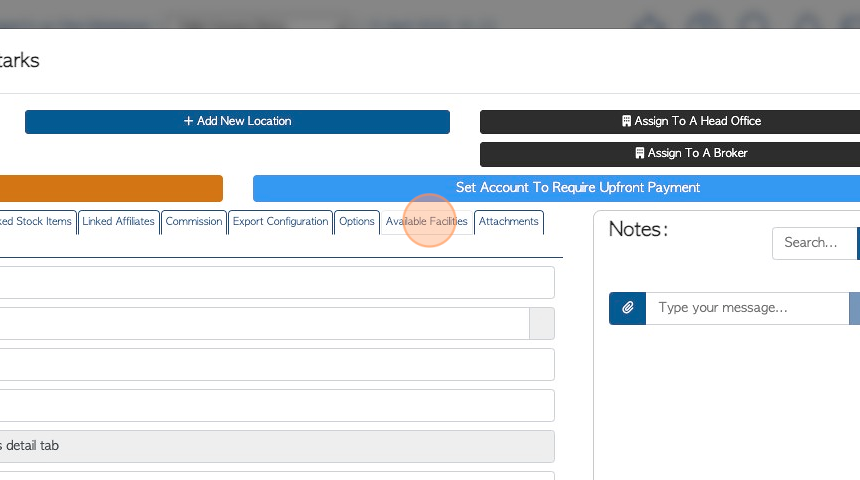
Task: Go to the Options tab
Action: point(357,222)
